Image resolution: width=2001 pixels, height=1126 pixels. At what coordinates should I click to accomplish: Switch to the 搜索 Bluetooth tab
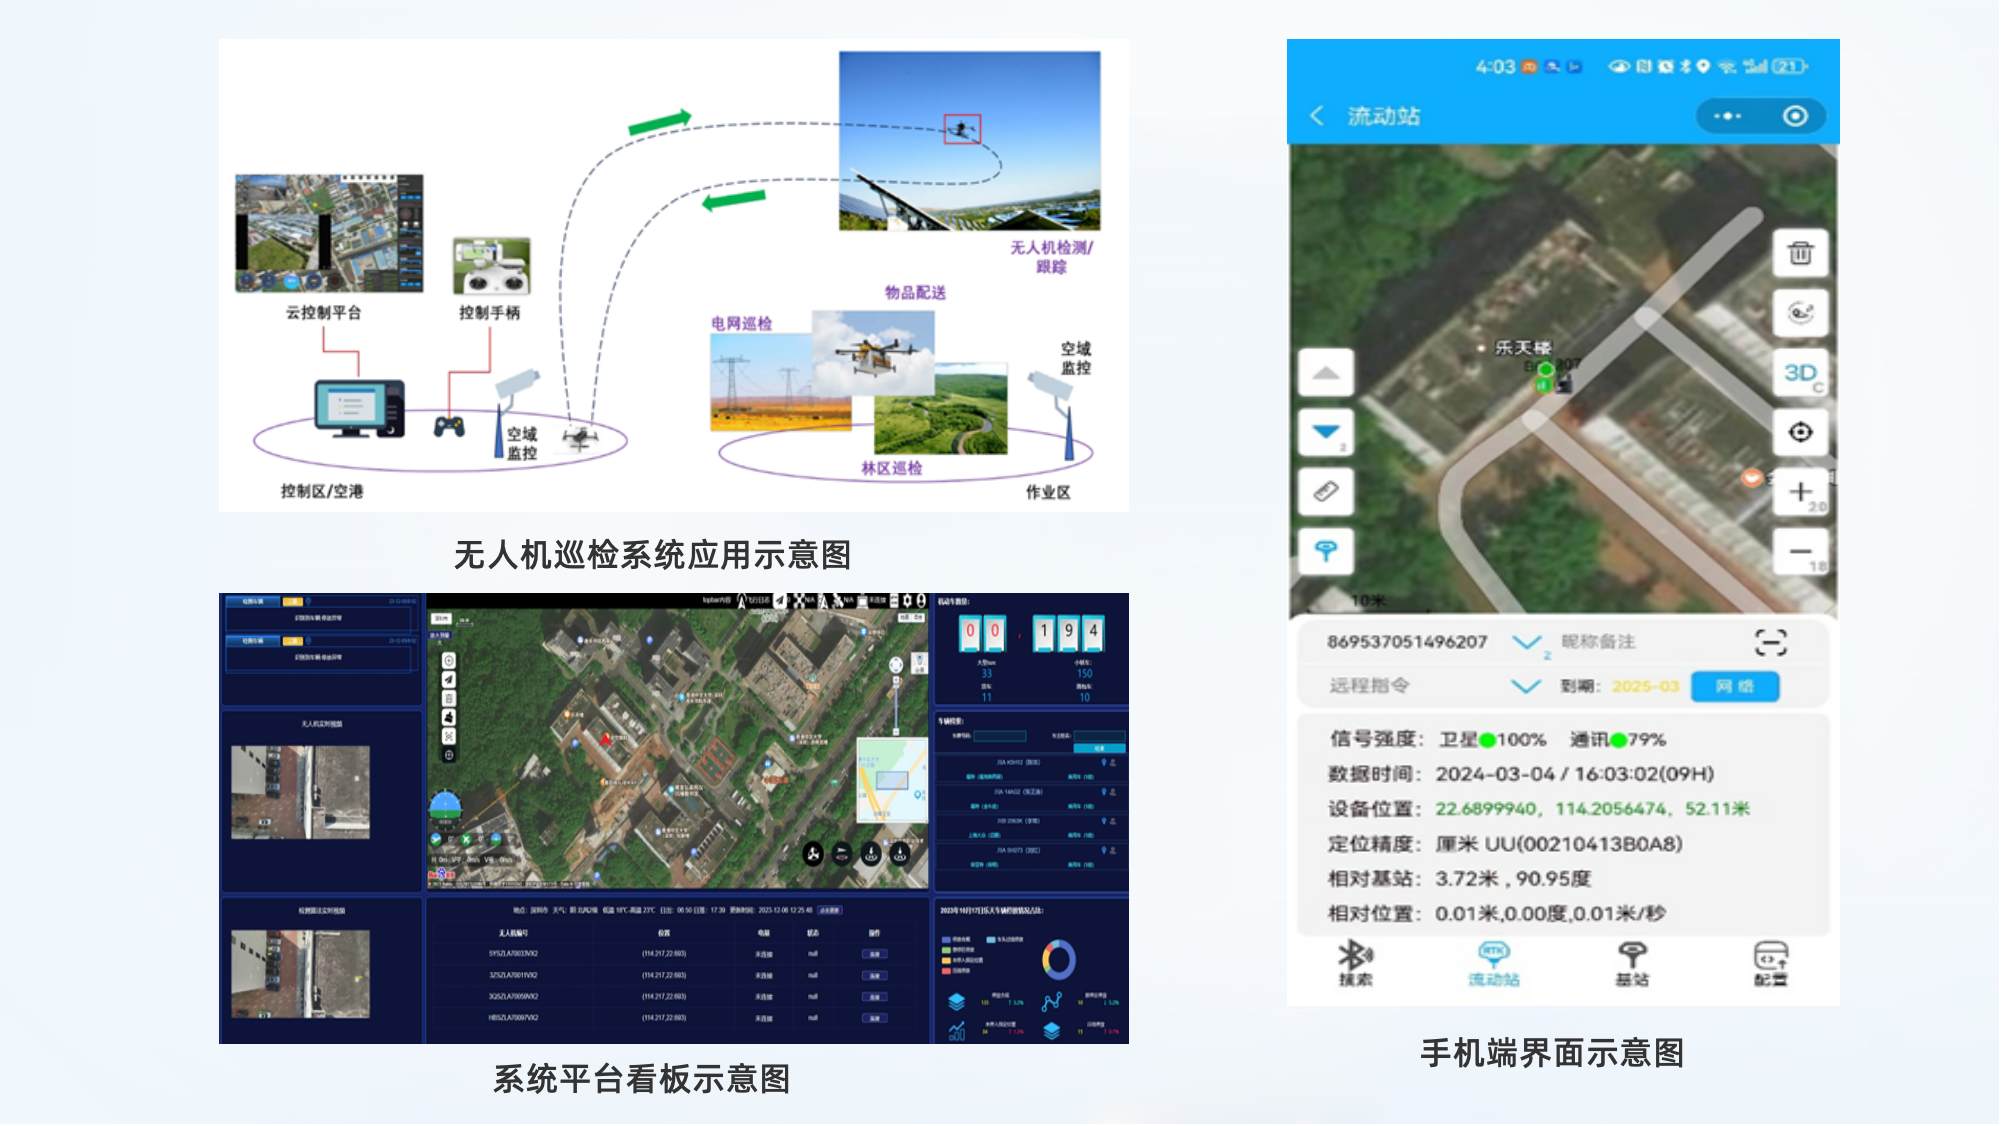[x=1356, y=964]
